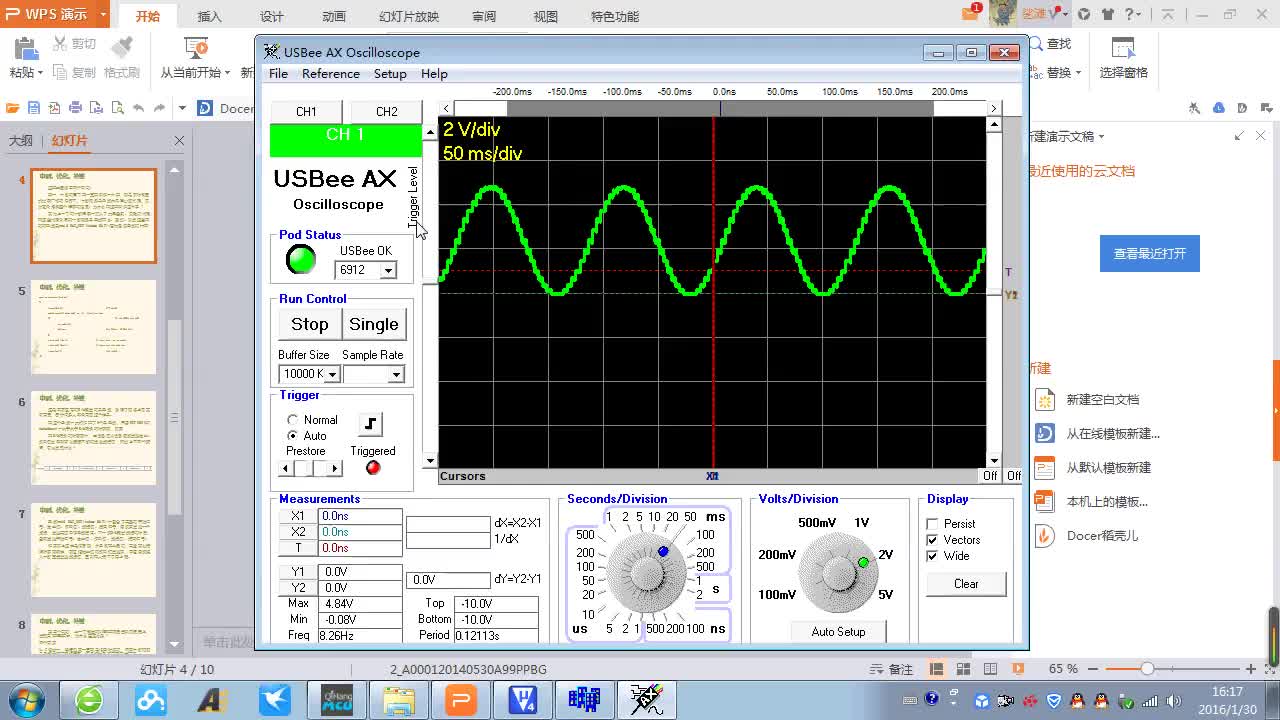1280x720 pixels.
Task: Click the last cursor Off toggle
Action: click(1014, 476)
